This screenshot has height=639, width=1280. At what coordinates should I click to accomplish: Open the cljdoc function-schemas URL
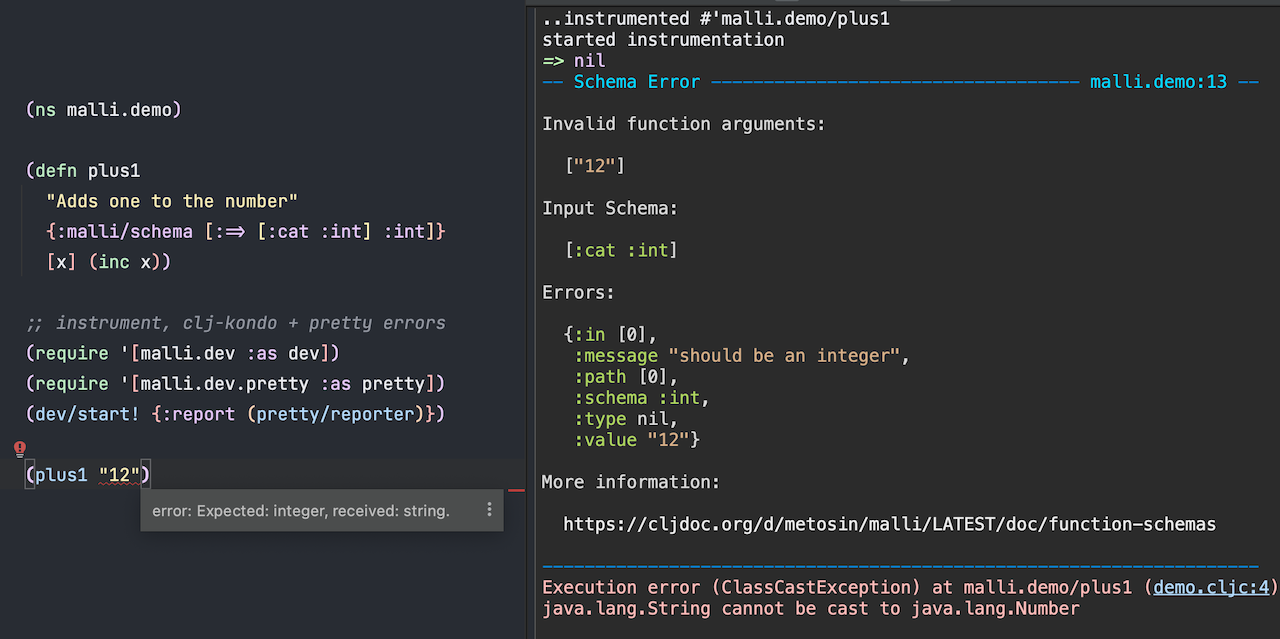(x=889, y=524)
